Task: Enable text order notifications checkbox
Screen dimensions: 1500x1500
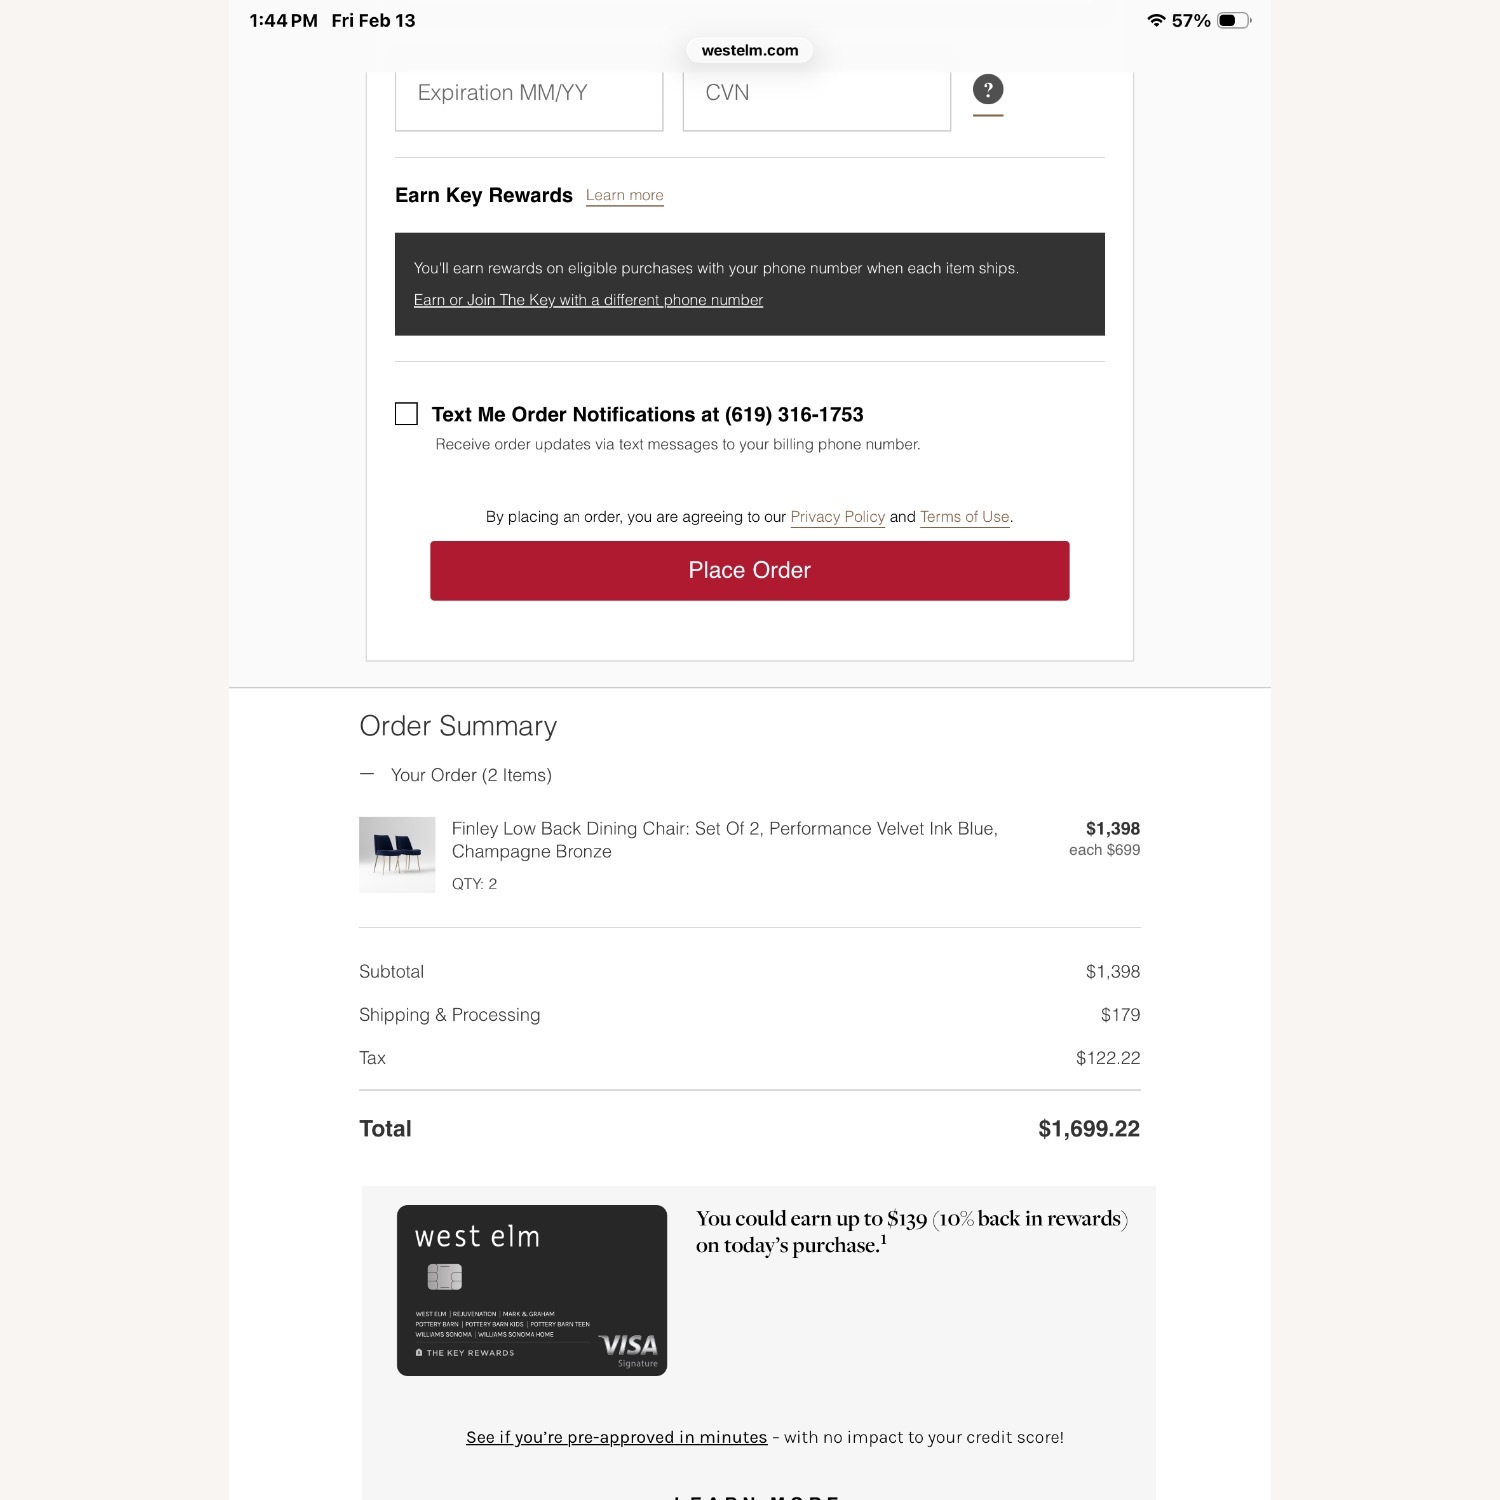Action: pos(406,414)
